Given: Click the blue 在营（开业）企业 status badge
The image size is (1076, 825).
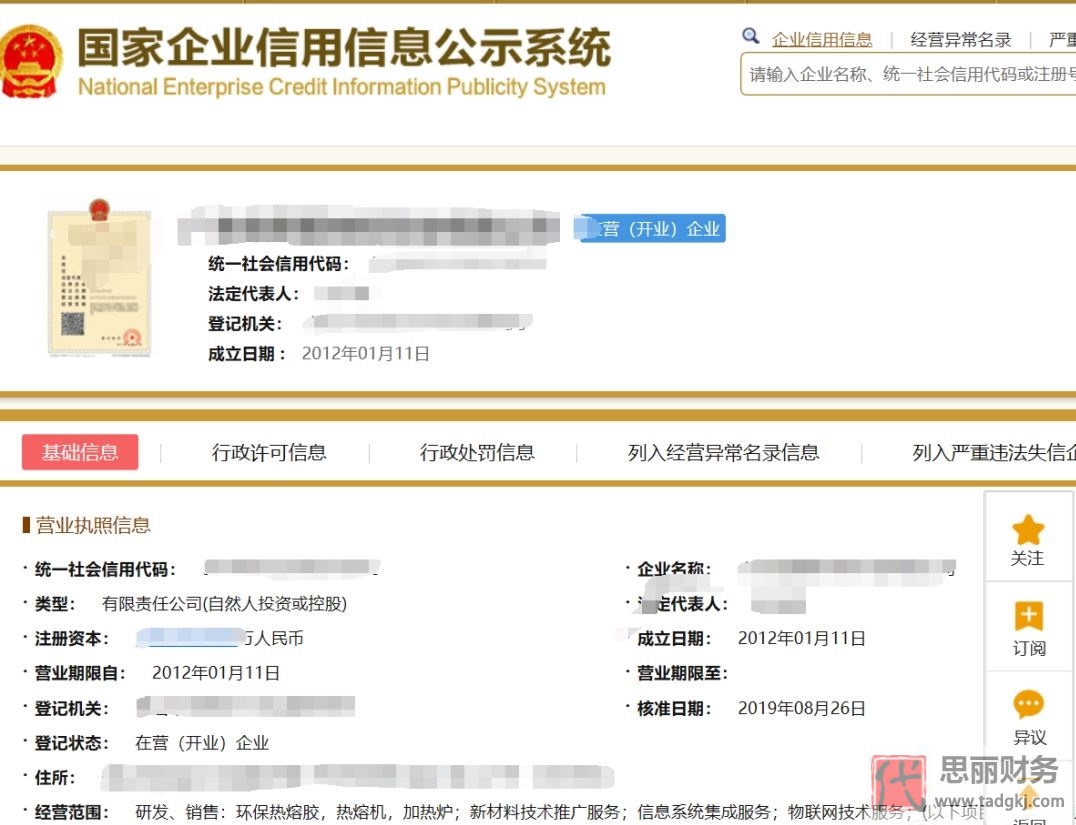Looking at the screenshot, I should (650, 228).
